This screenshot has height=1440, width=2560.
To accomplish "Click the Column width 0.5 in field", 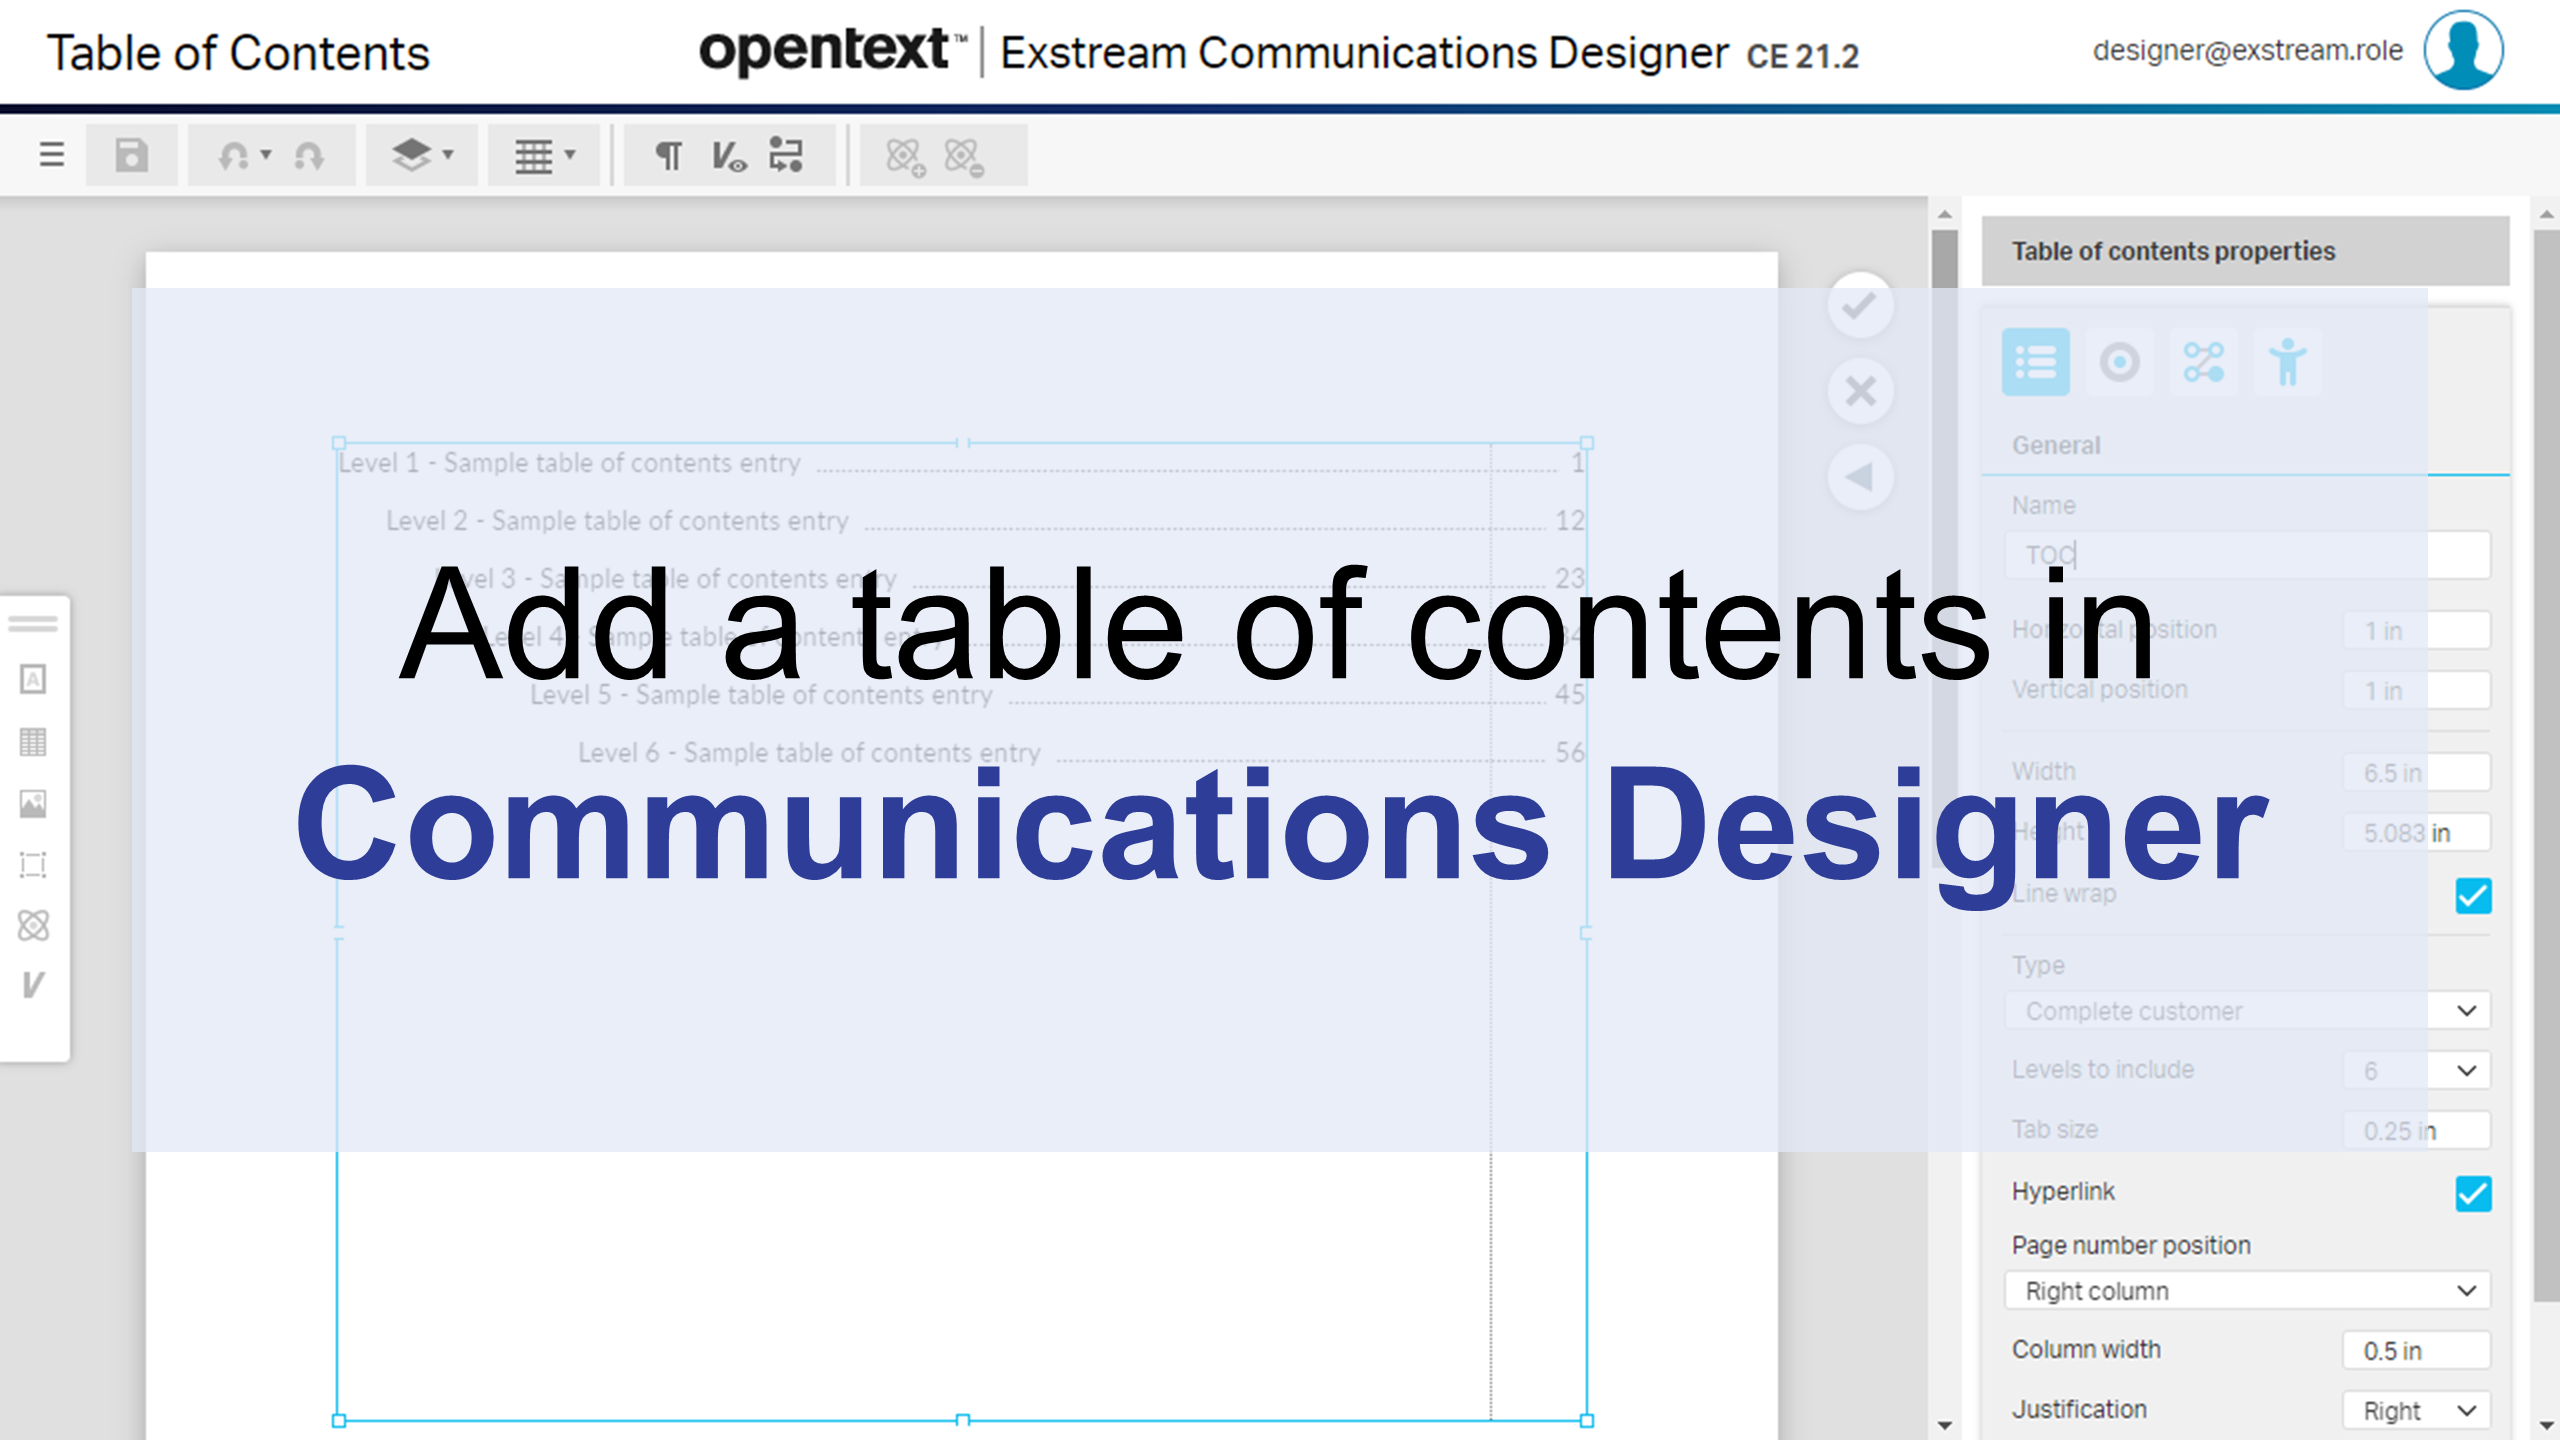I will 2416,1350.
